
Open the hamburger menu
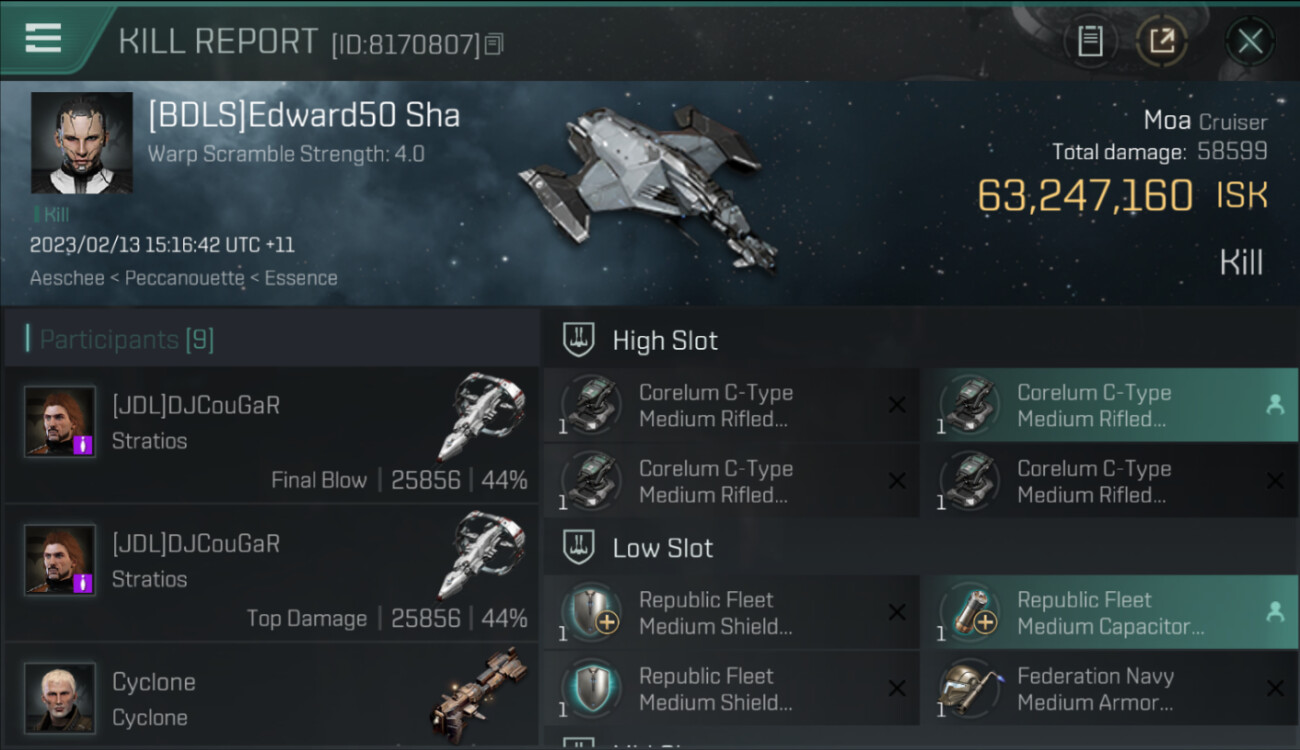(x=43, y=38)
